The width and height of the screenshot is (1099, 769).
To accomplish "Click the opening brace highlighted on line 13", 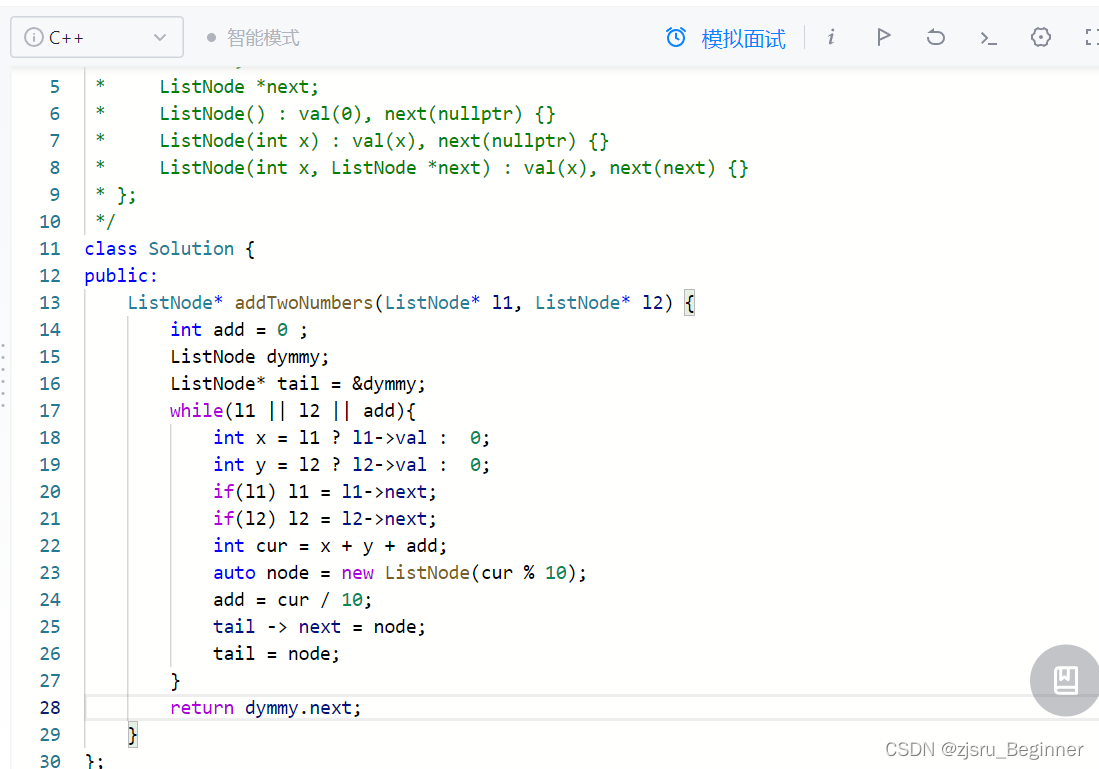I will [x=690, y=303].
